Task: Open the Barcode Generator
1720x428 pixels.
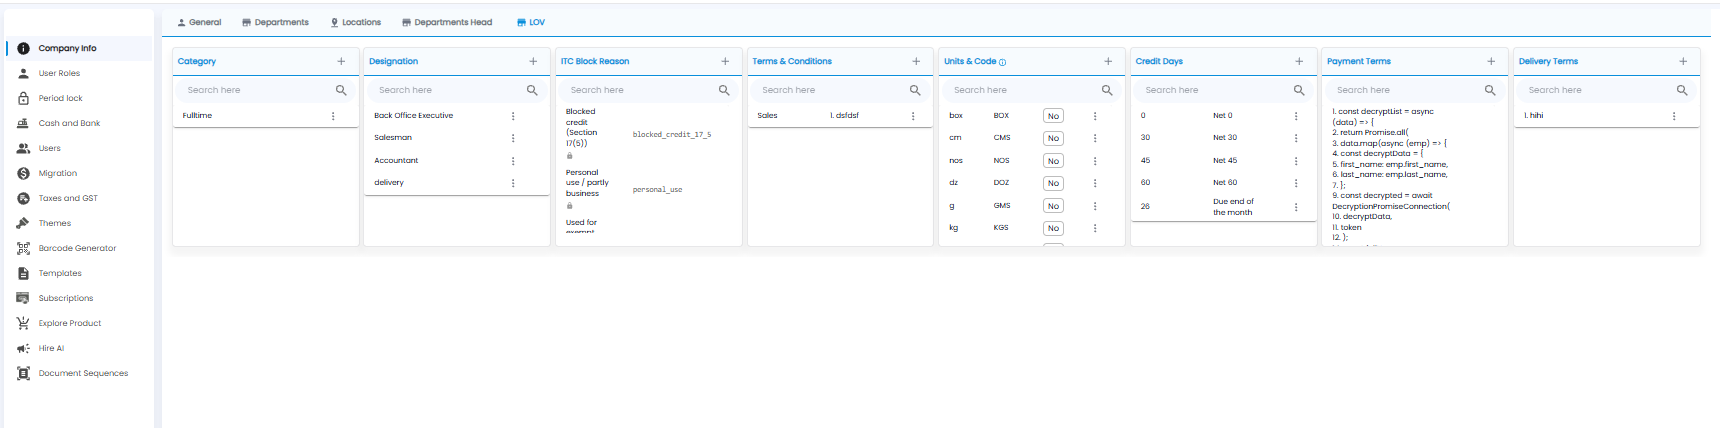Action: pyautogui.click(x=77, y=248)
